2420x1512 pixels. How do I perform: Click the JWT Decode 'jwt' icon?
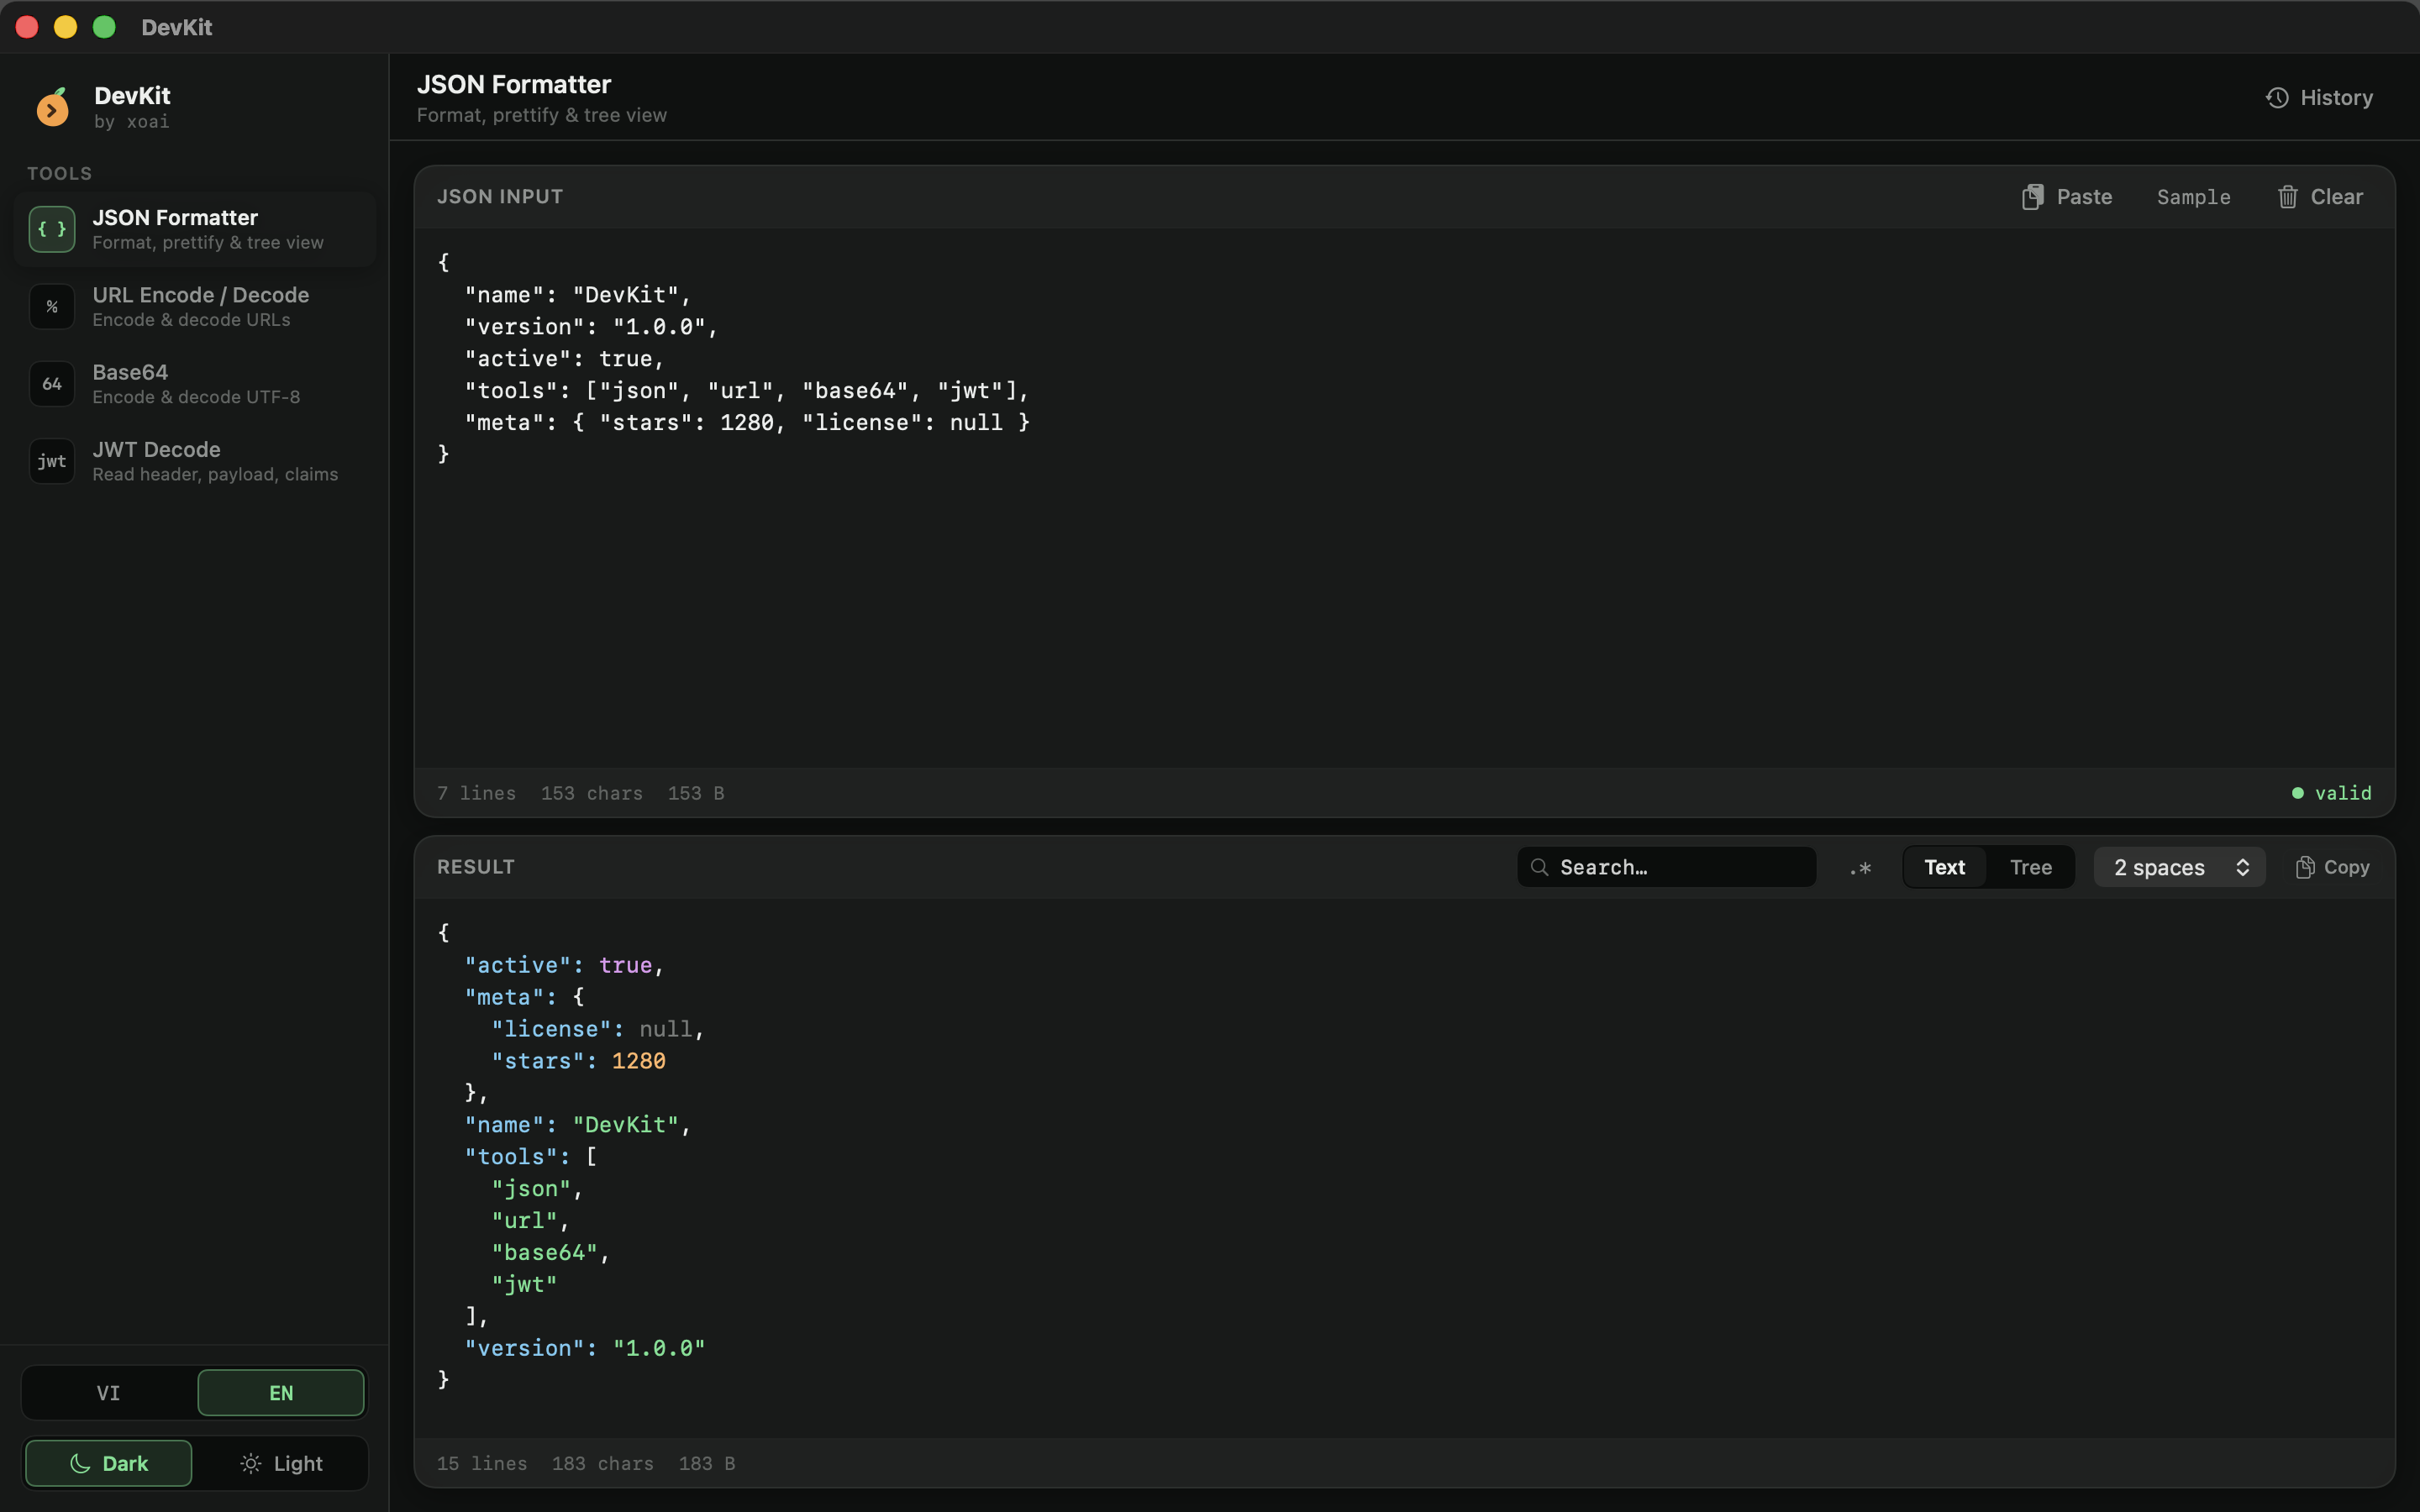(x=52, y=461)
